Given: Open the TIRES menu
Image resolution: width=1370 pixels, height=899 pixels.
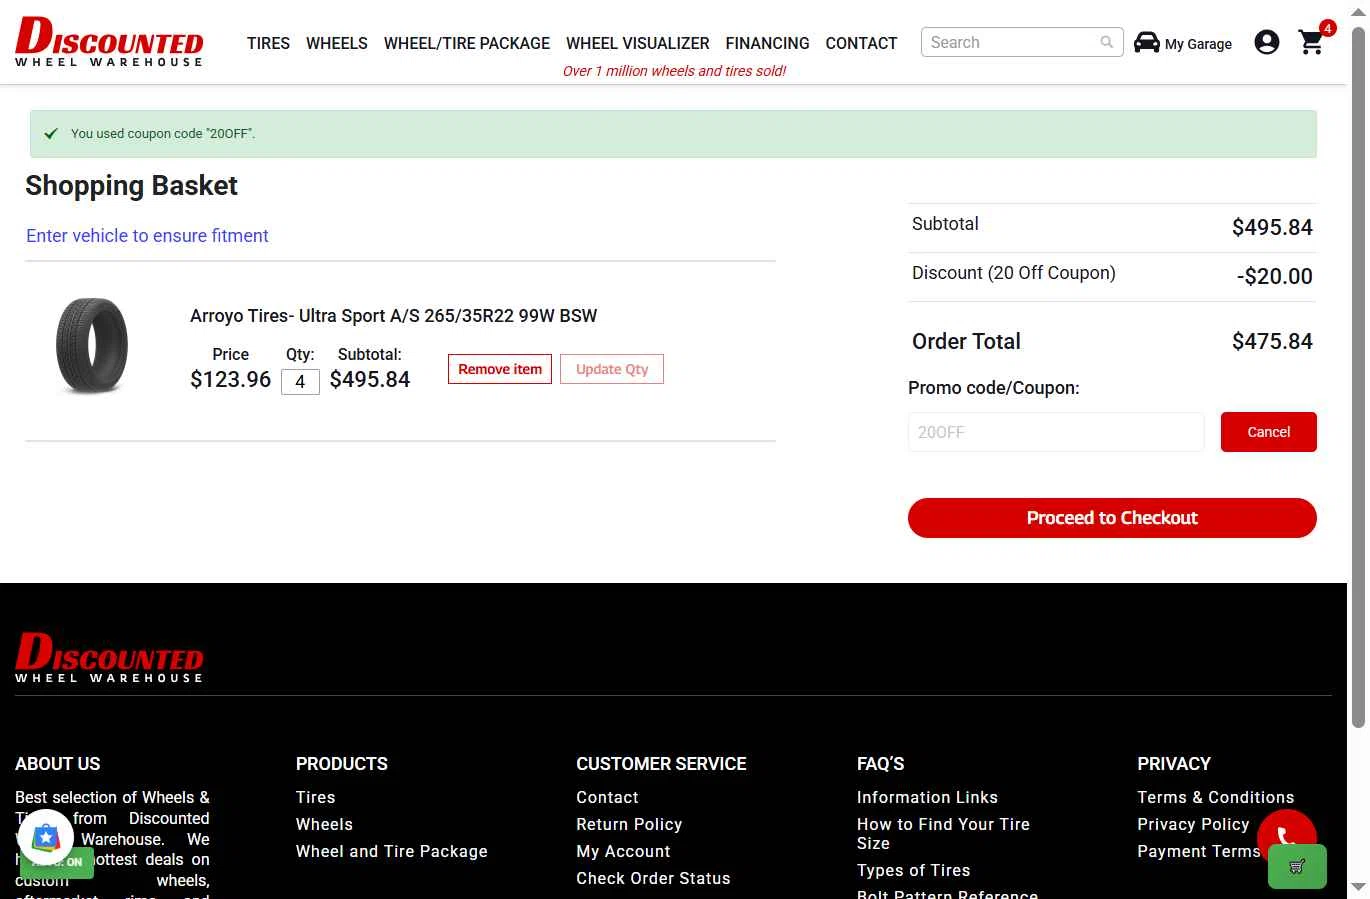Looking at the screenshot, I should click(268, 43).
